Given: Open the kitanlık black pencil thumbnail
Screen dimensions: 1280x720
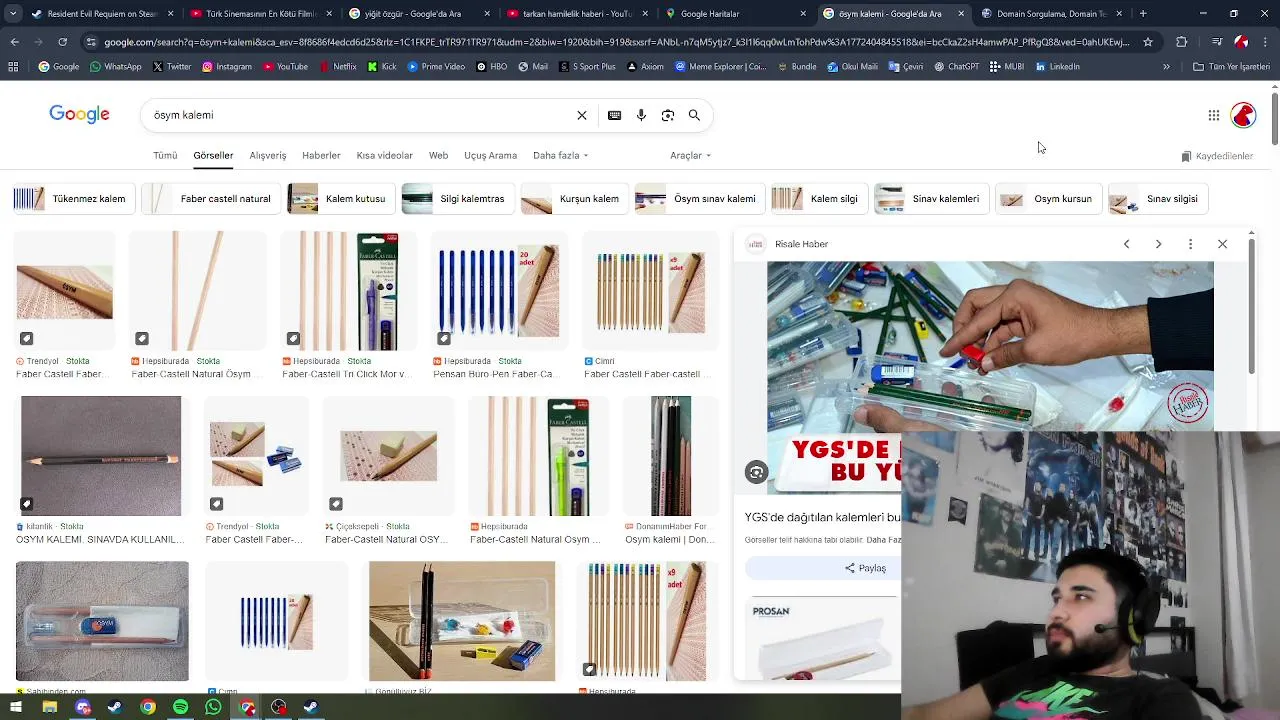Looking at the screenshot, I should (x=101, y=456).
